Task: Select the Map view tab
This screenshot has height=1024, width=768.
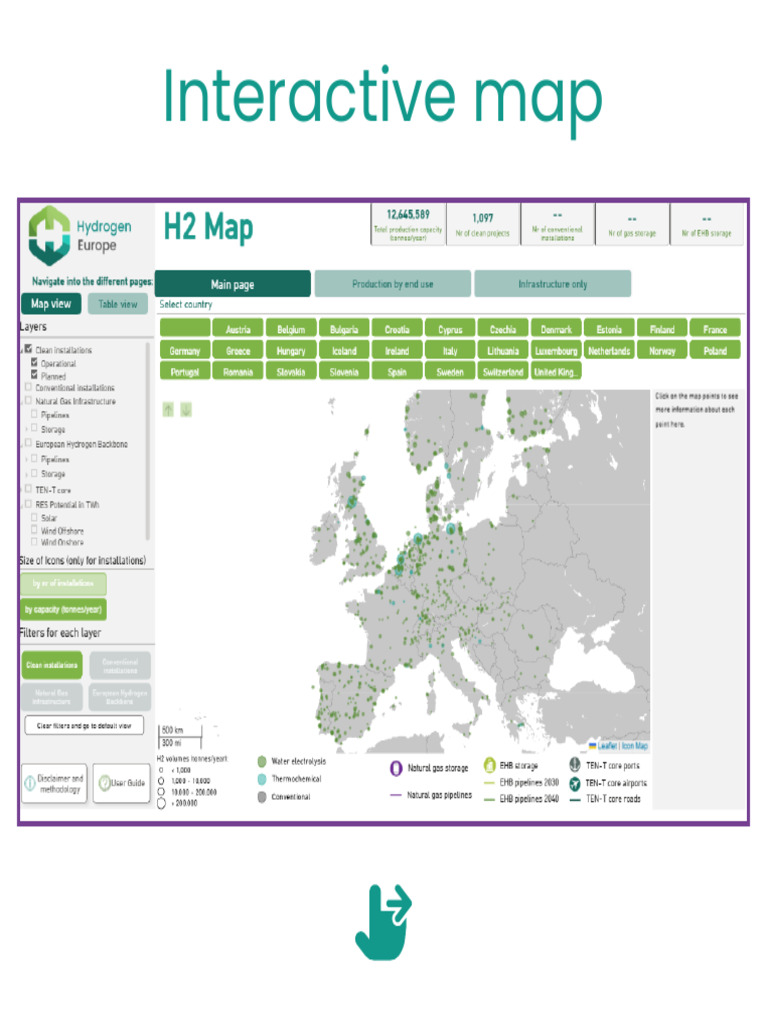Action: [51, 304]
